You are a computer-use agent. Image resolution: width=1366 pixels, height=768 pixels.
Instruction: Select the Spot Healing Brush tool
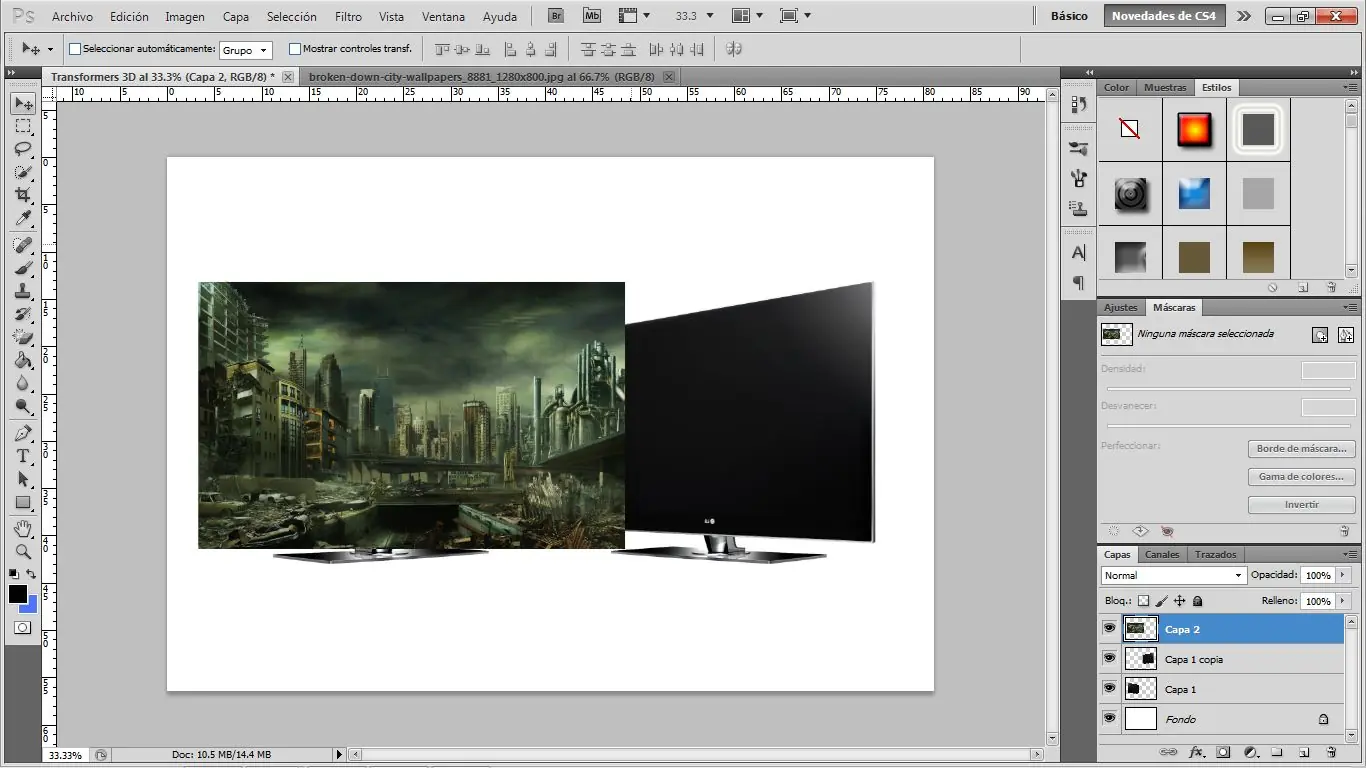[x=23, y=245]
